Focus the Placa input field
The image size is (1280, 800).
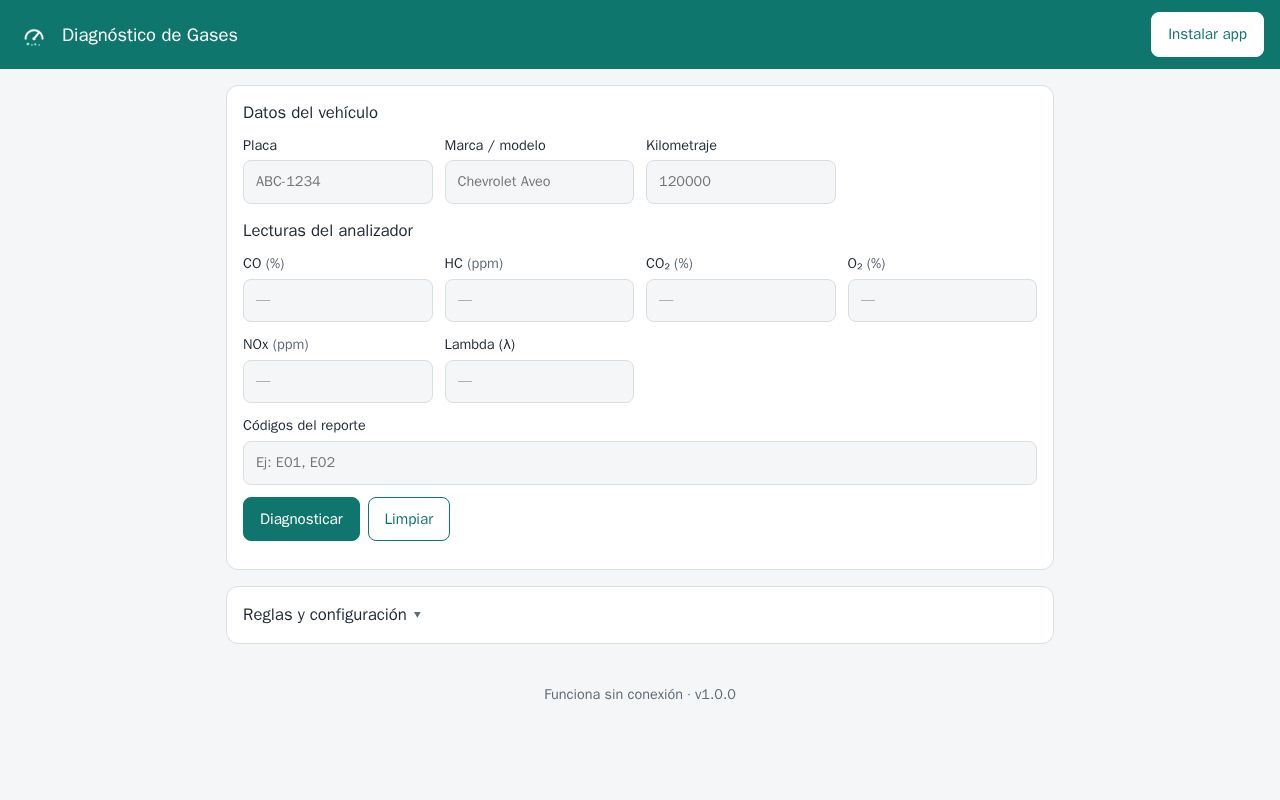(x=338, y=182)
